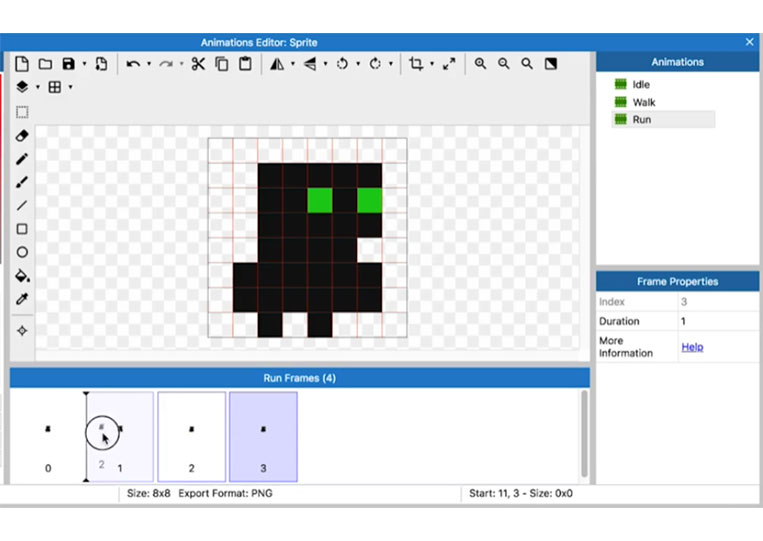Screen dimensions: 763x541
Task: Open the Redo history dropdown arrow
Action: click(182, 64)
